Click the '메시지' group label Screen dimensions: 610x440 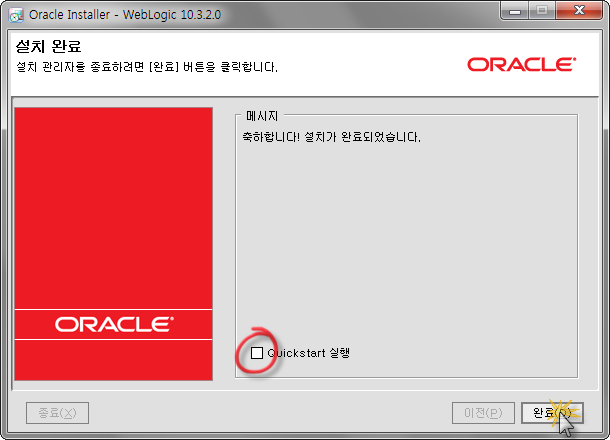tap(262, 116)
